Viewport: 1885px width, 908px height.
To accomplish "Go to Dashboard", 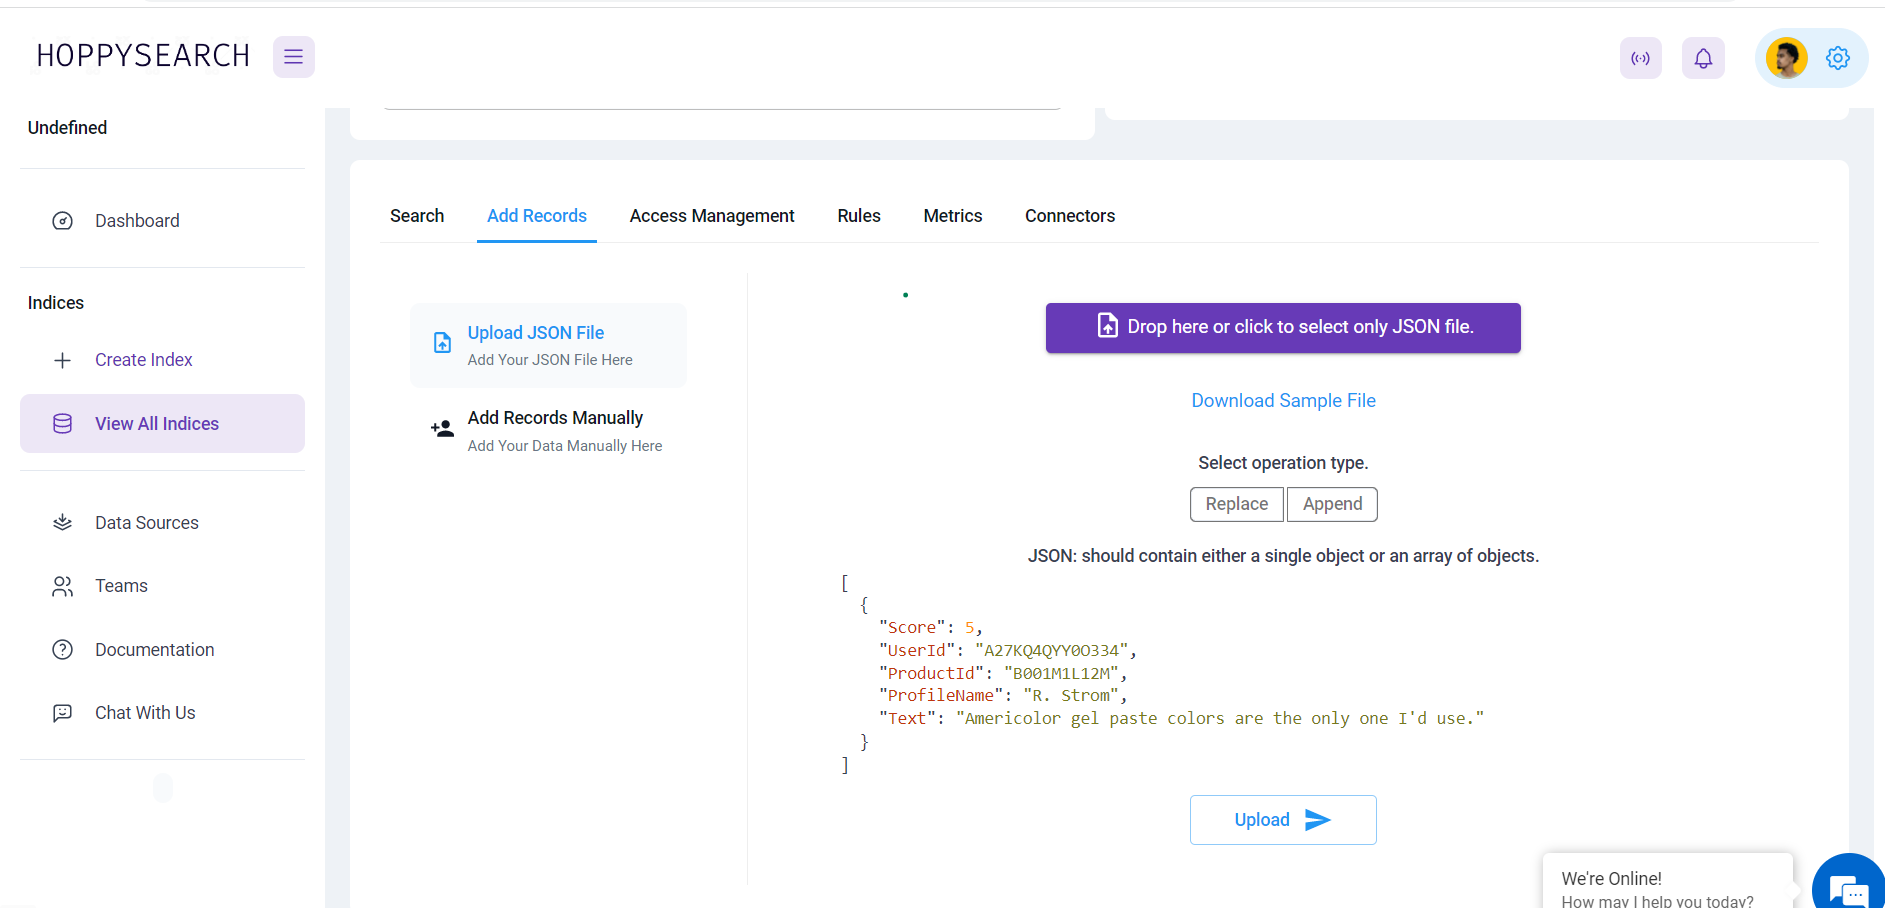I will tap(137, 221).
